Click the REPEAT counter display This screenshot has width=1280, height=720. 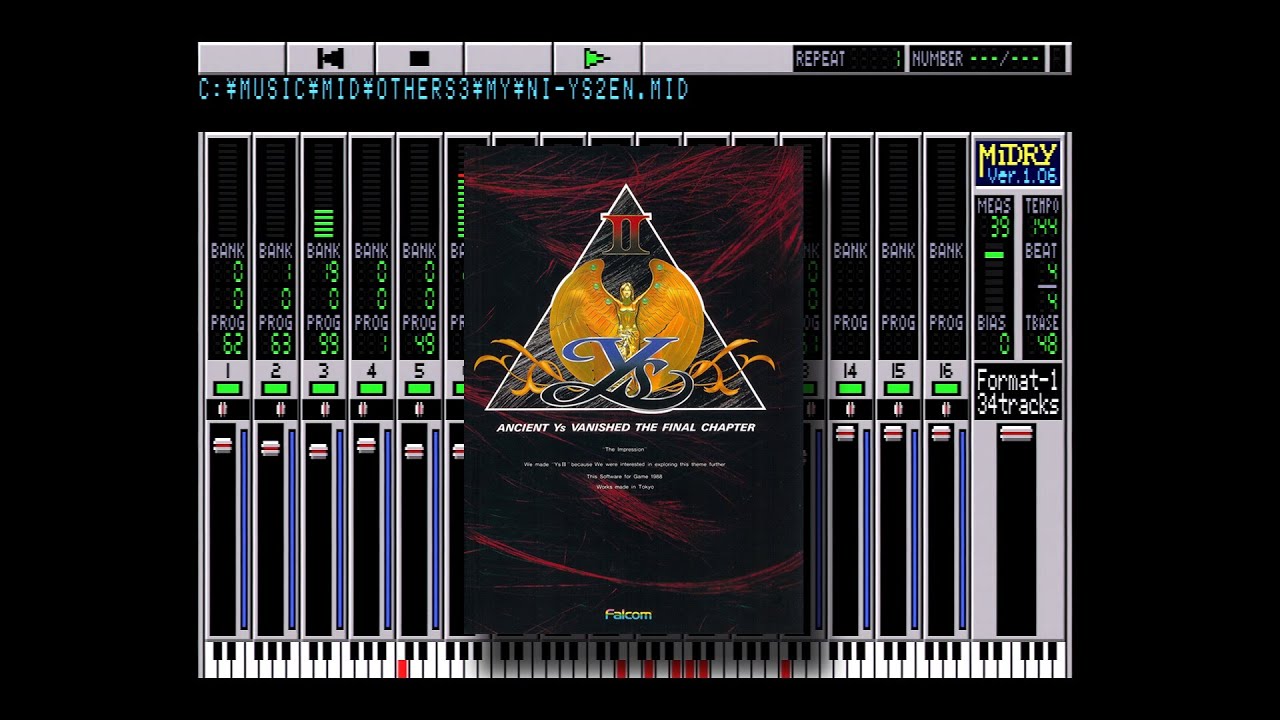pyautogui.click(x=849, y=59)
